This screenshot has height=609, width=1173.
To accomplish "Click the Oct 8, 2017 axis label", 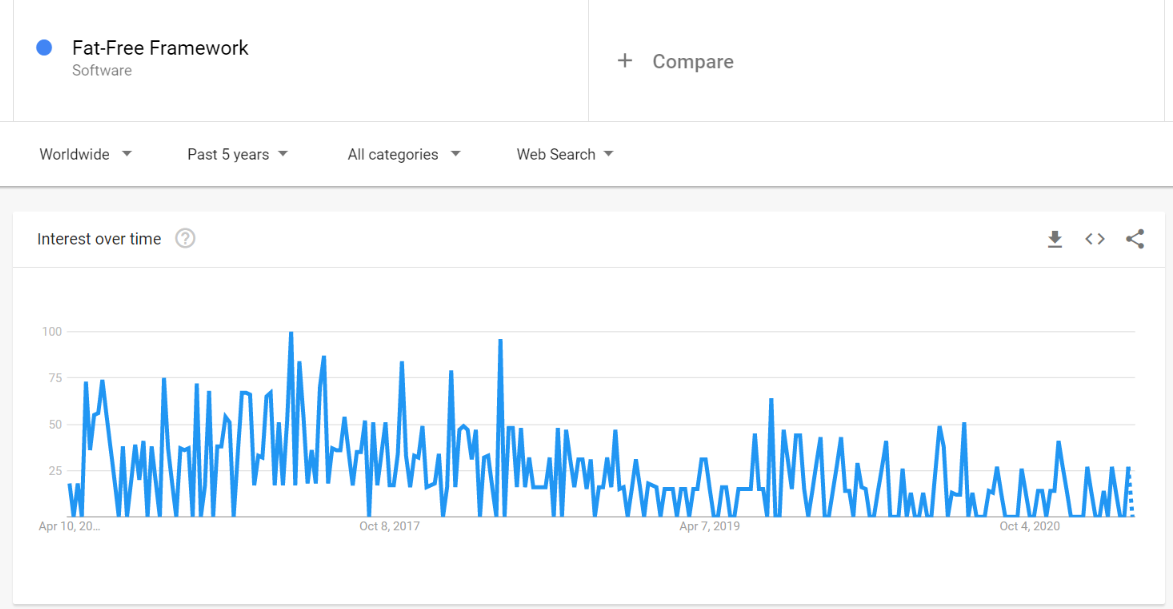I will 388,525.
